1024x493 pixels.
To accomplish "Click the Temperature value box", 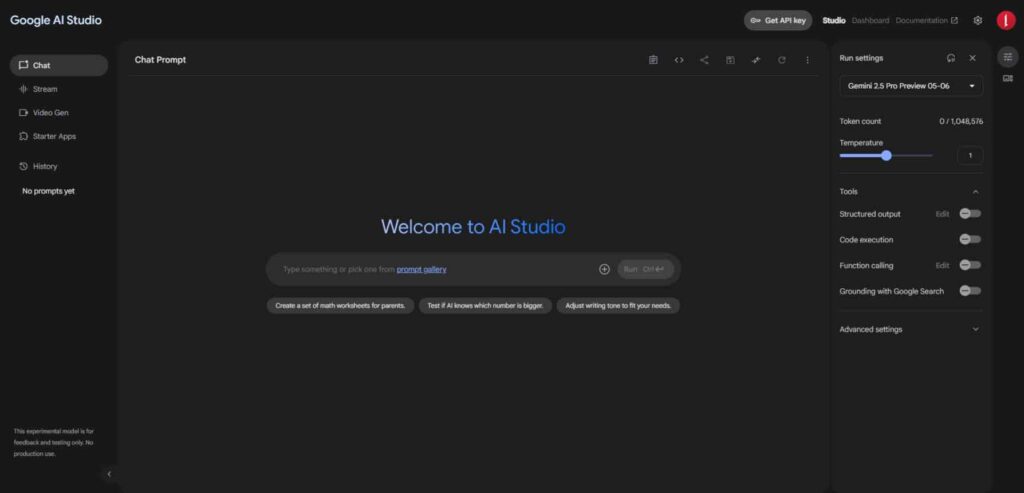I will click(x=970, y=155).
